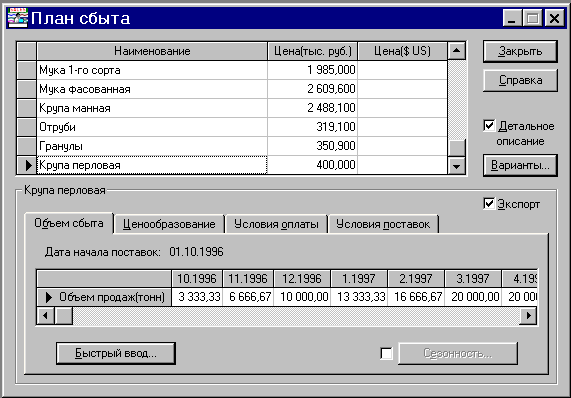The height and width of the screenshot is (398, 571).
Task: Click the Цена($ US) cell for Гранулы
Action: (x=402, y=146)
